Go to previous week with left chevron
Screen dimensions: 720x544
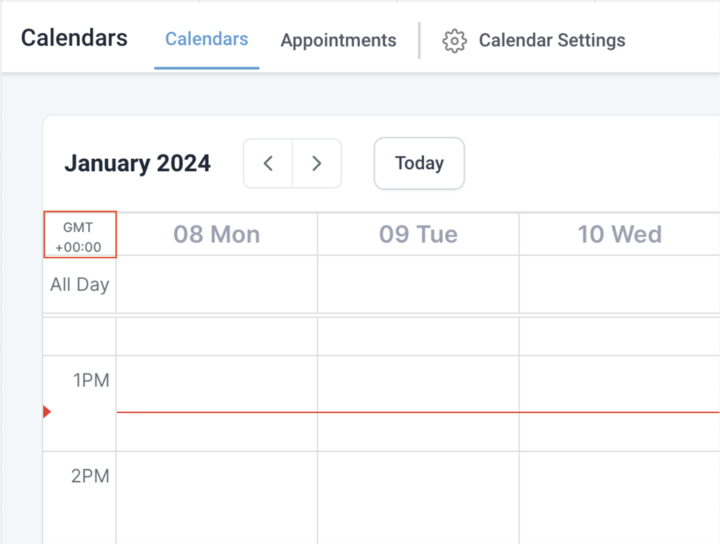point(268,163)
